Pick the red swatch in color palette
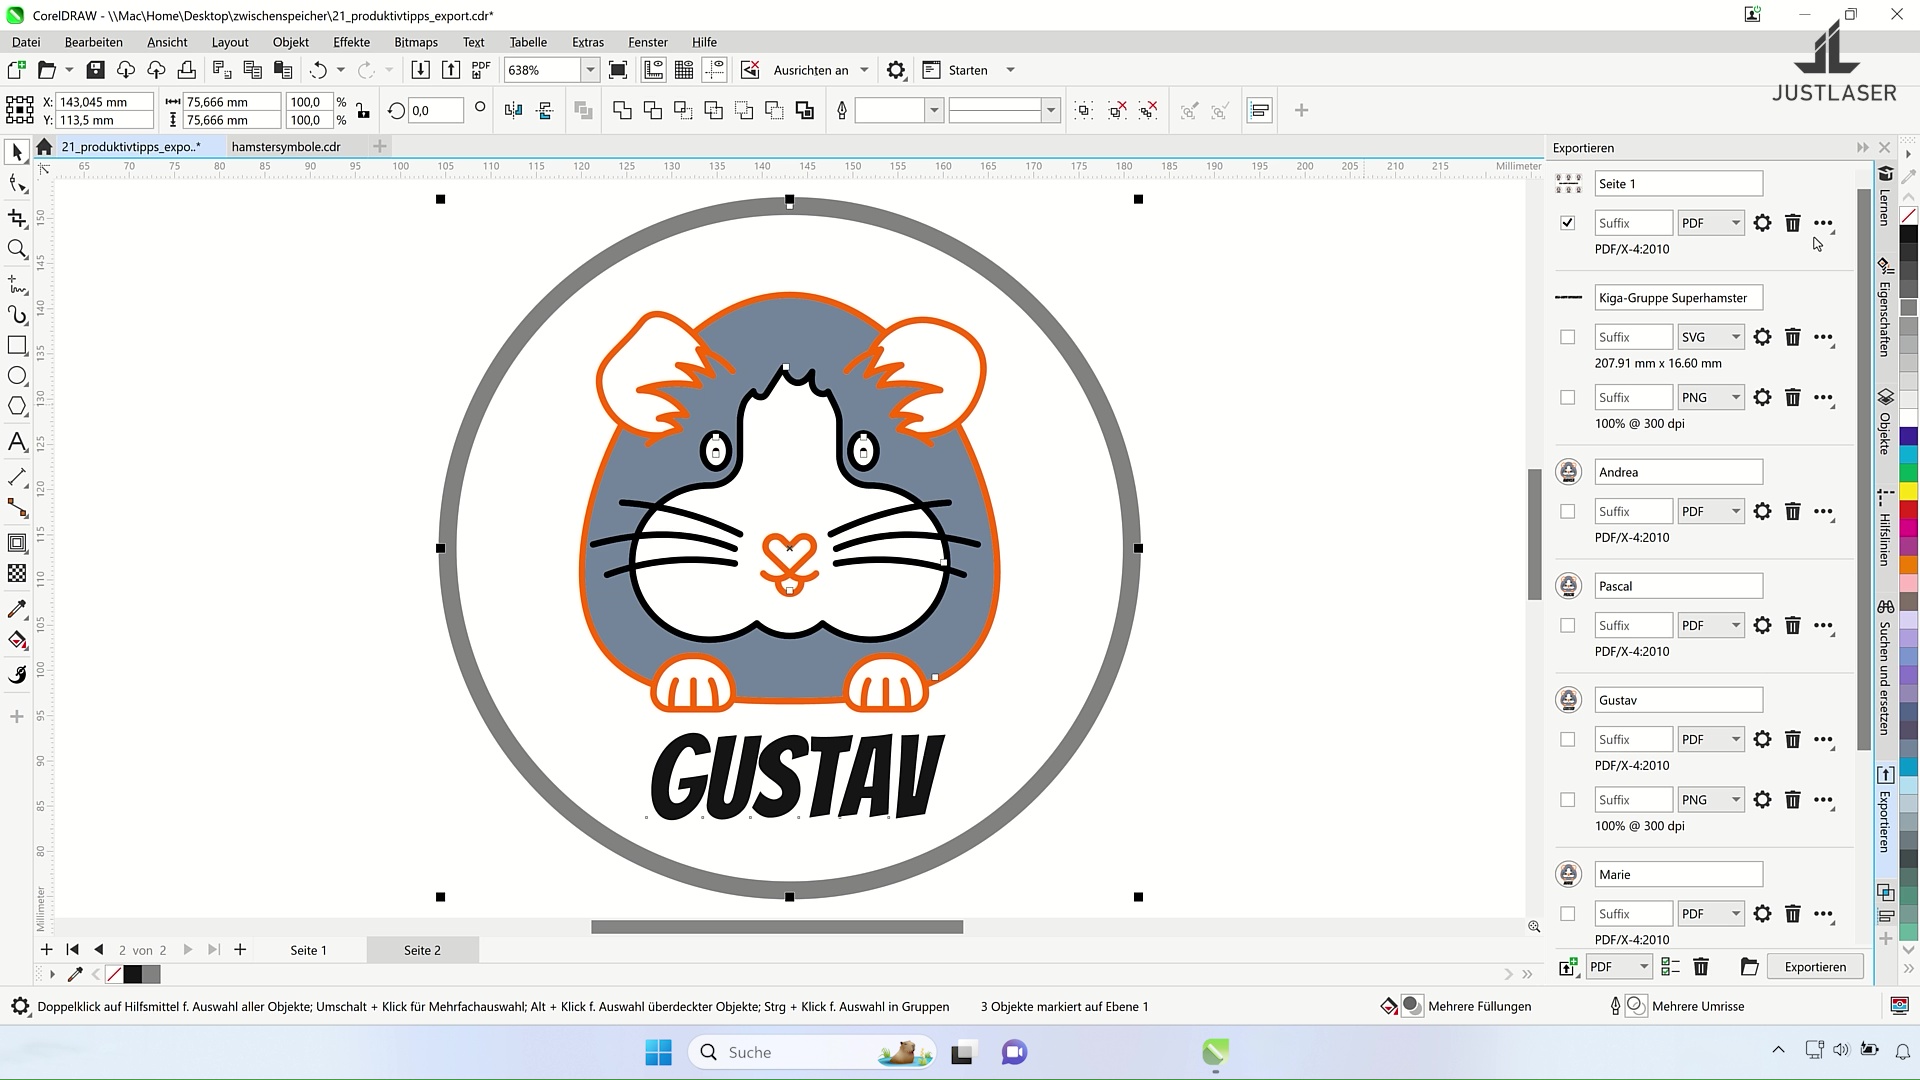The image size is (1920, 1080). point(1908,510)
